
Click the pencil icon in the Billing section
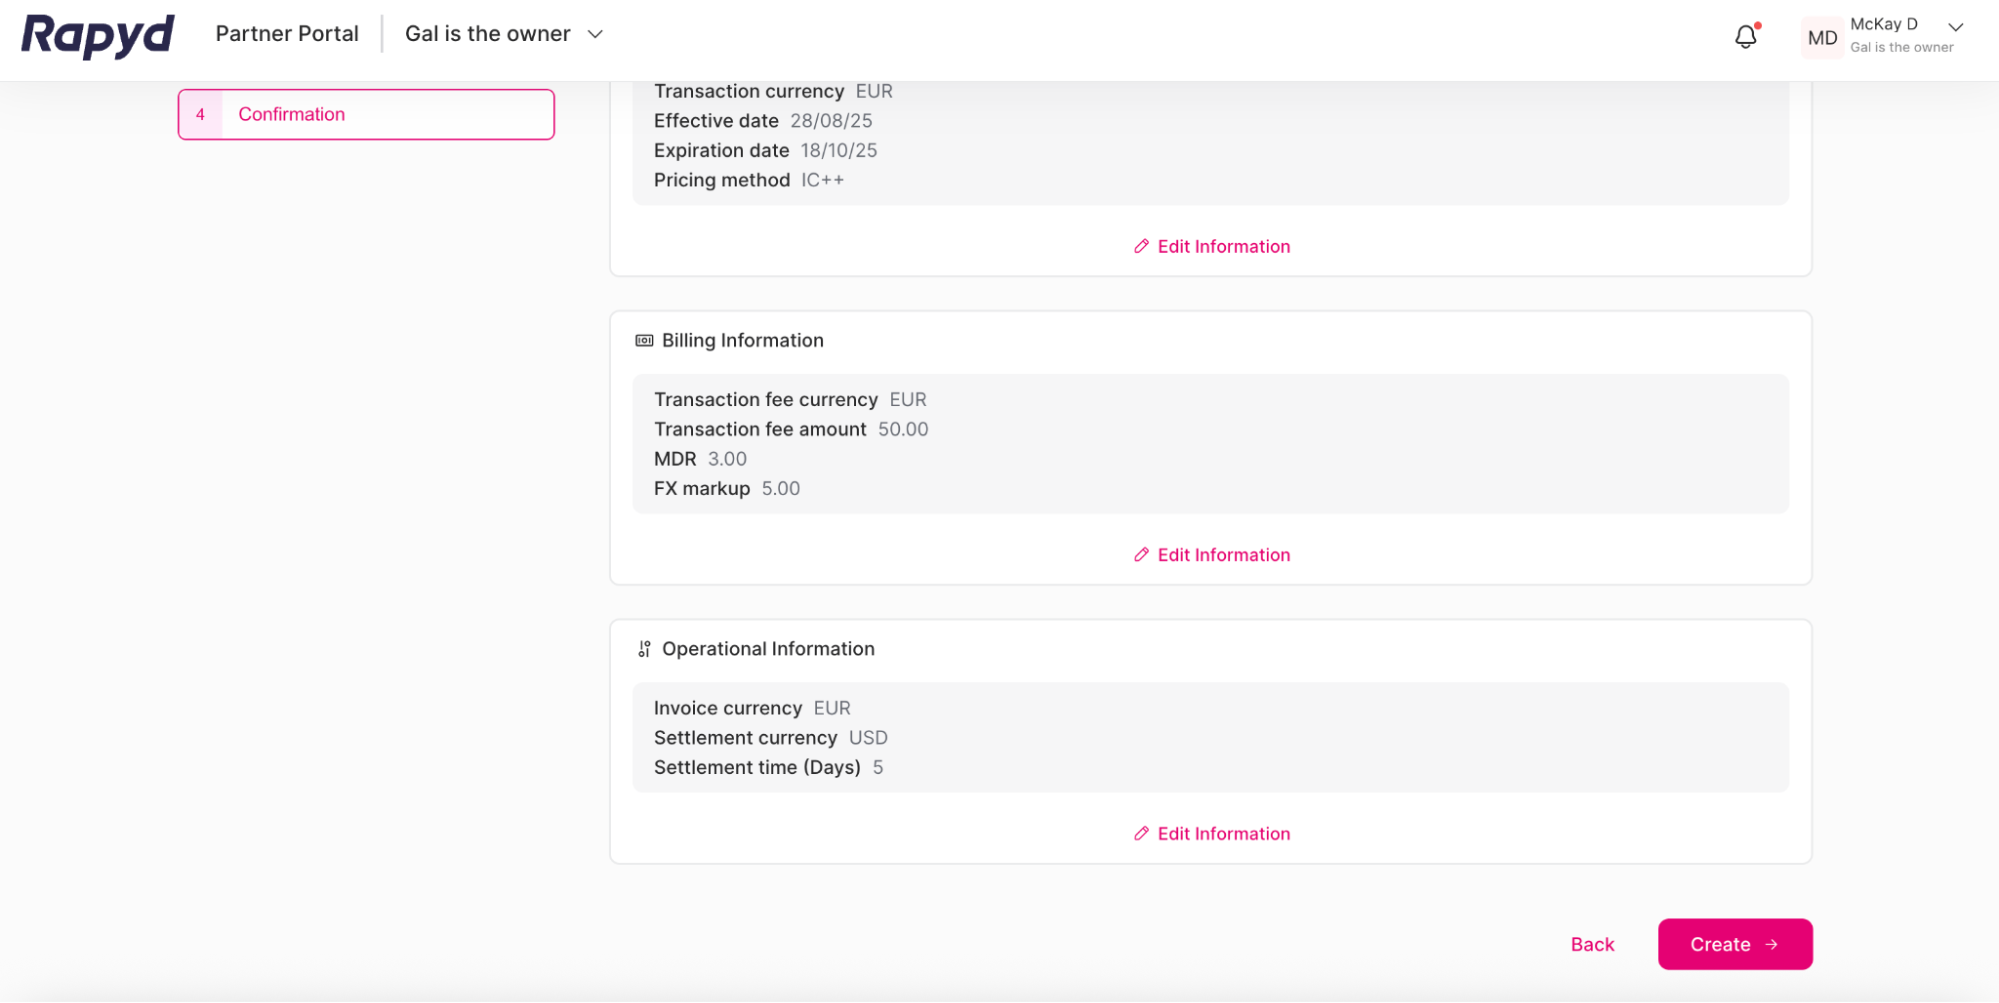(1141, 554)
